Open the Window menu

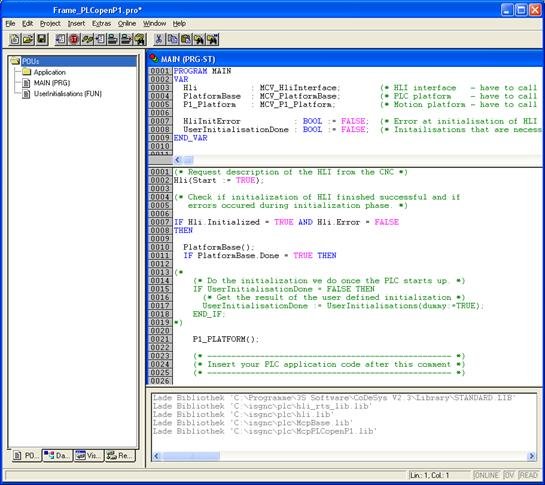point(155,23)
